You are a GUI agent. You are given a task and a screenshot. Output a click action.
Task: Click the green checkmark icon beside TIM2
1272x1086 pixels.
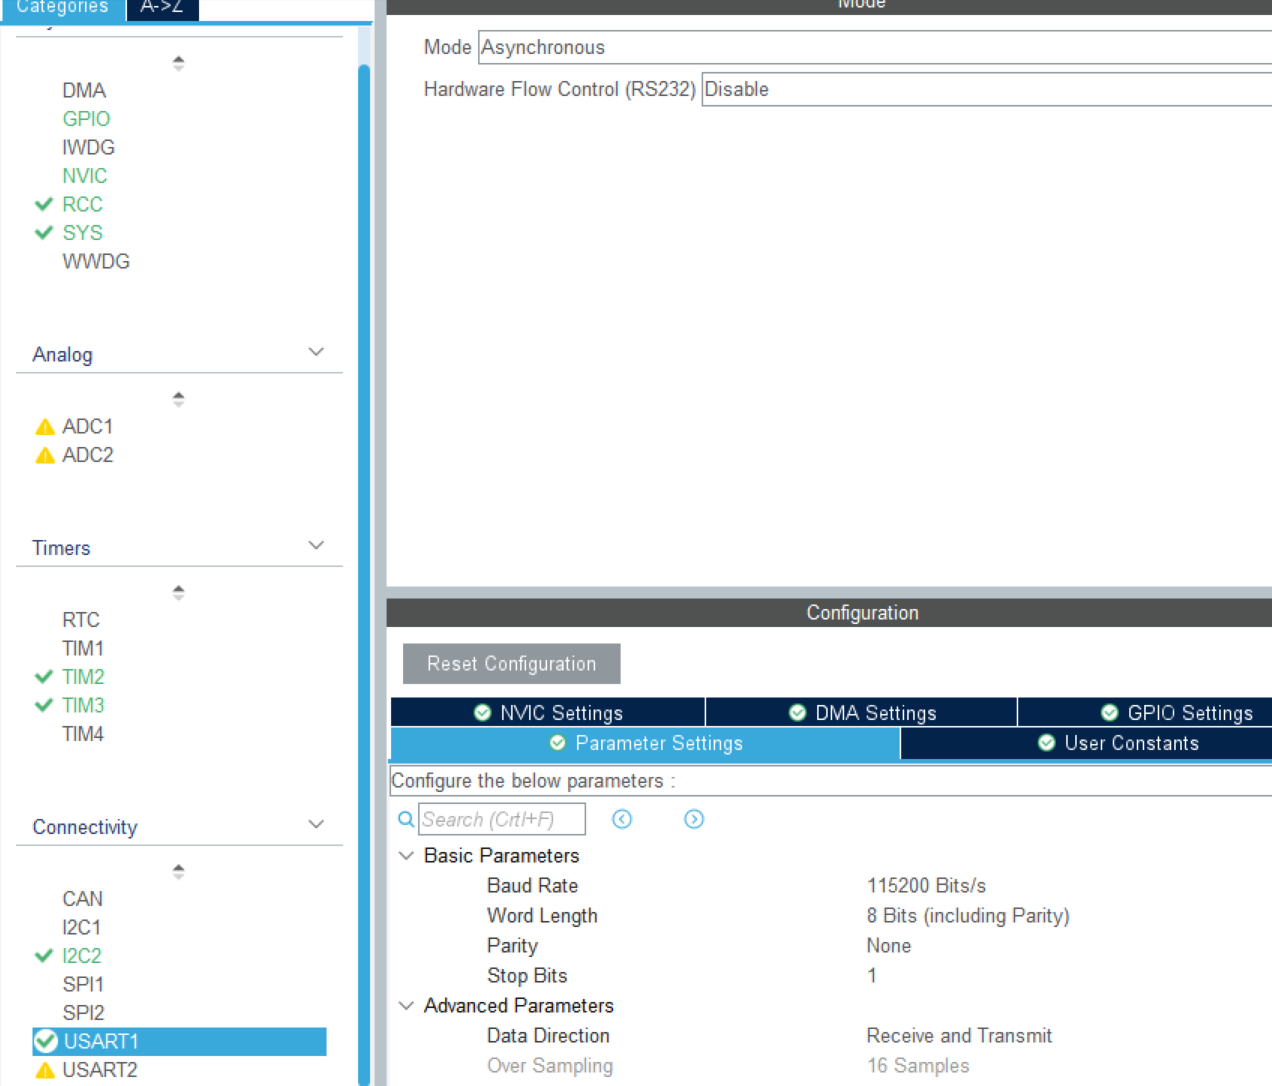(44, 677)
